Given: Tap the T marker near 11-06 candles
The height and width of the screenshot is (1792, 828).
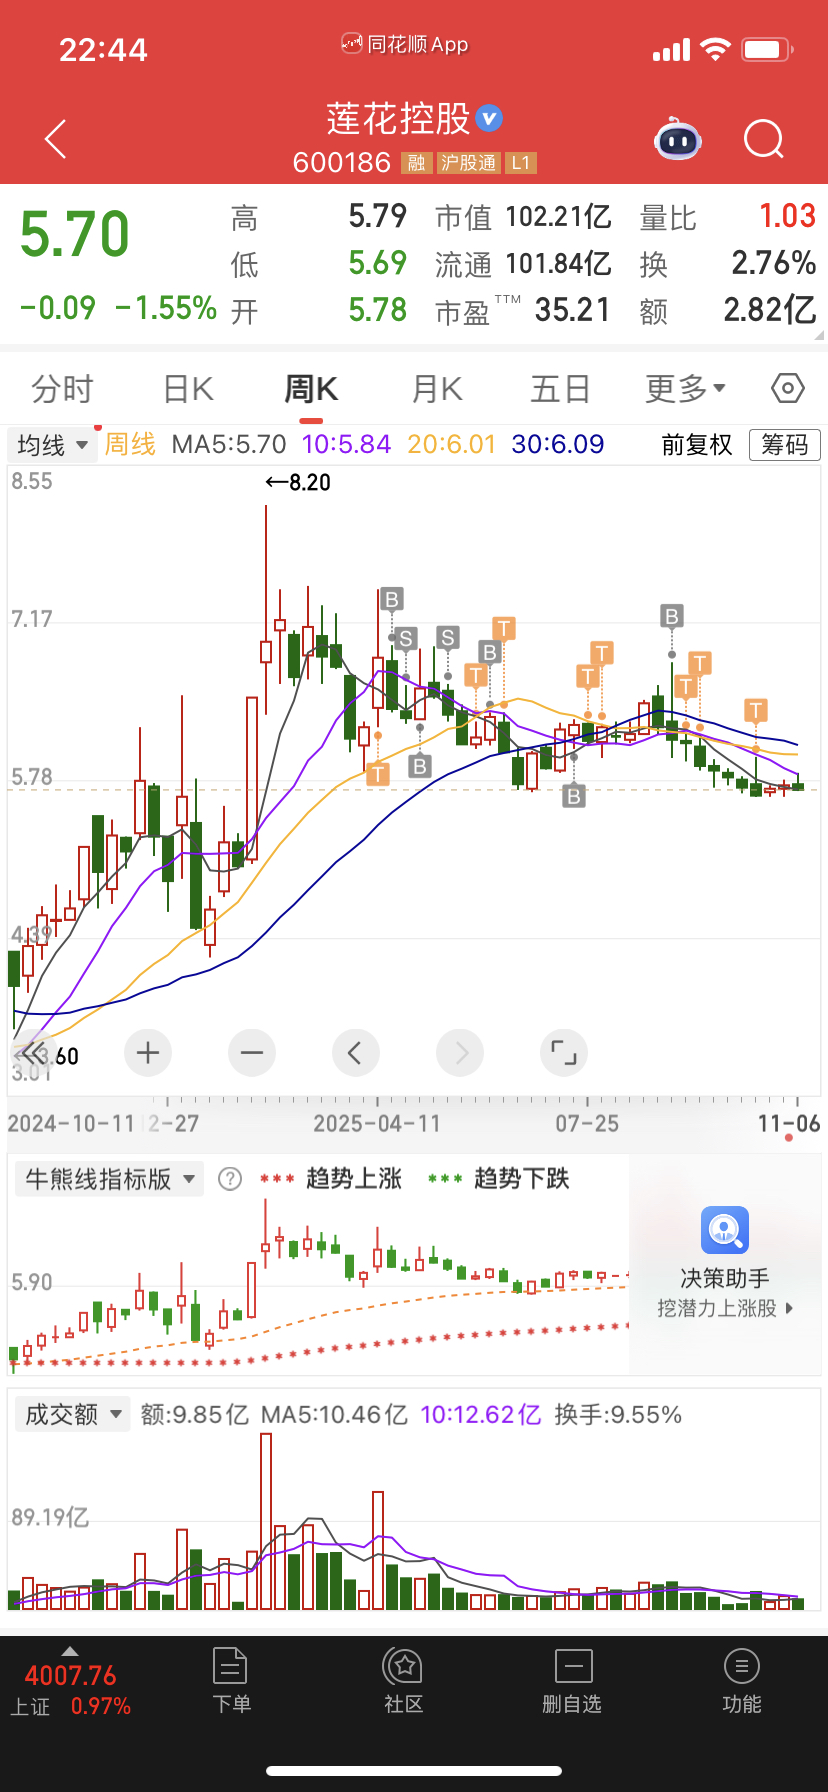Looking at the screenshot, I should 756,711.
